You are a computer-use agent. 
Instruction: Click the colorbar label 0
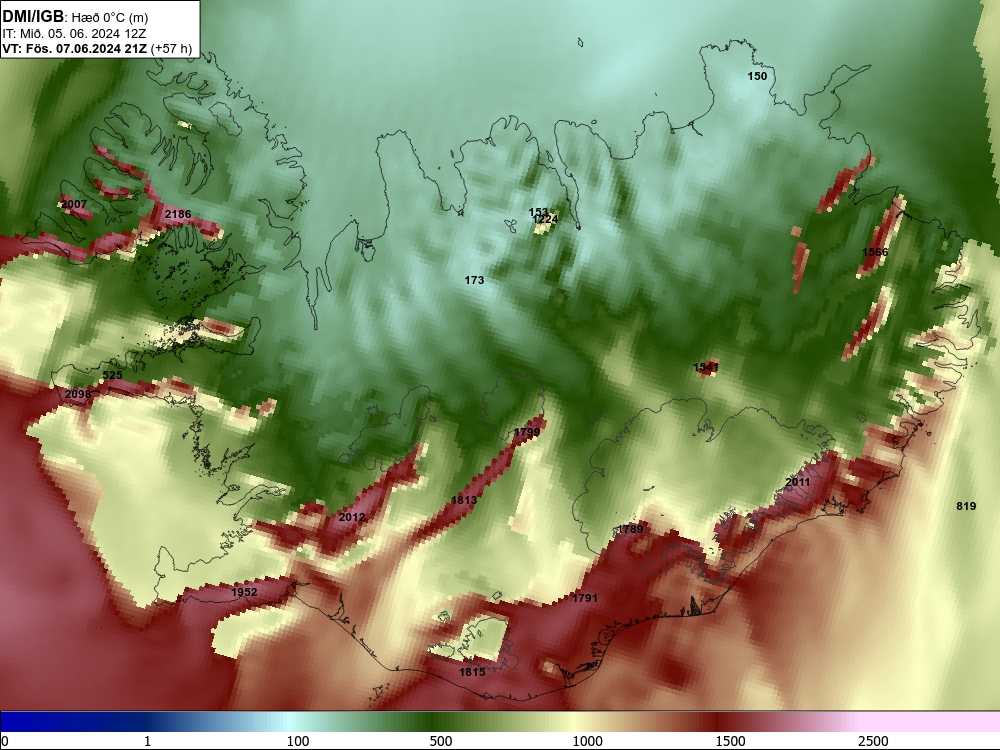(5, 741)
